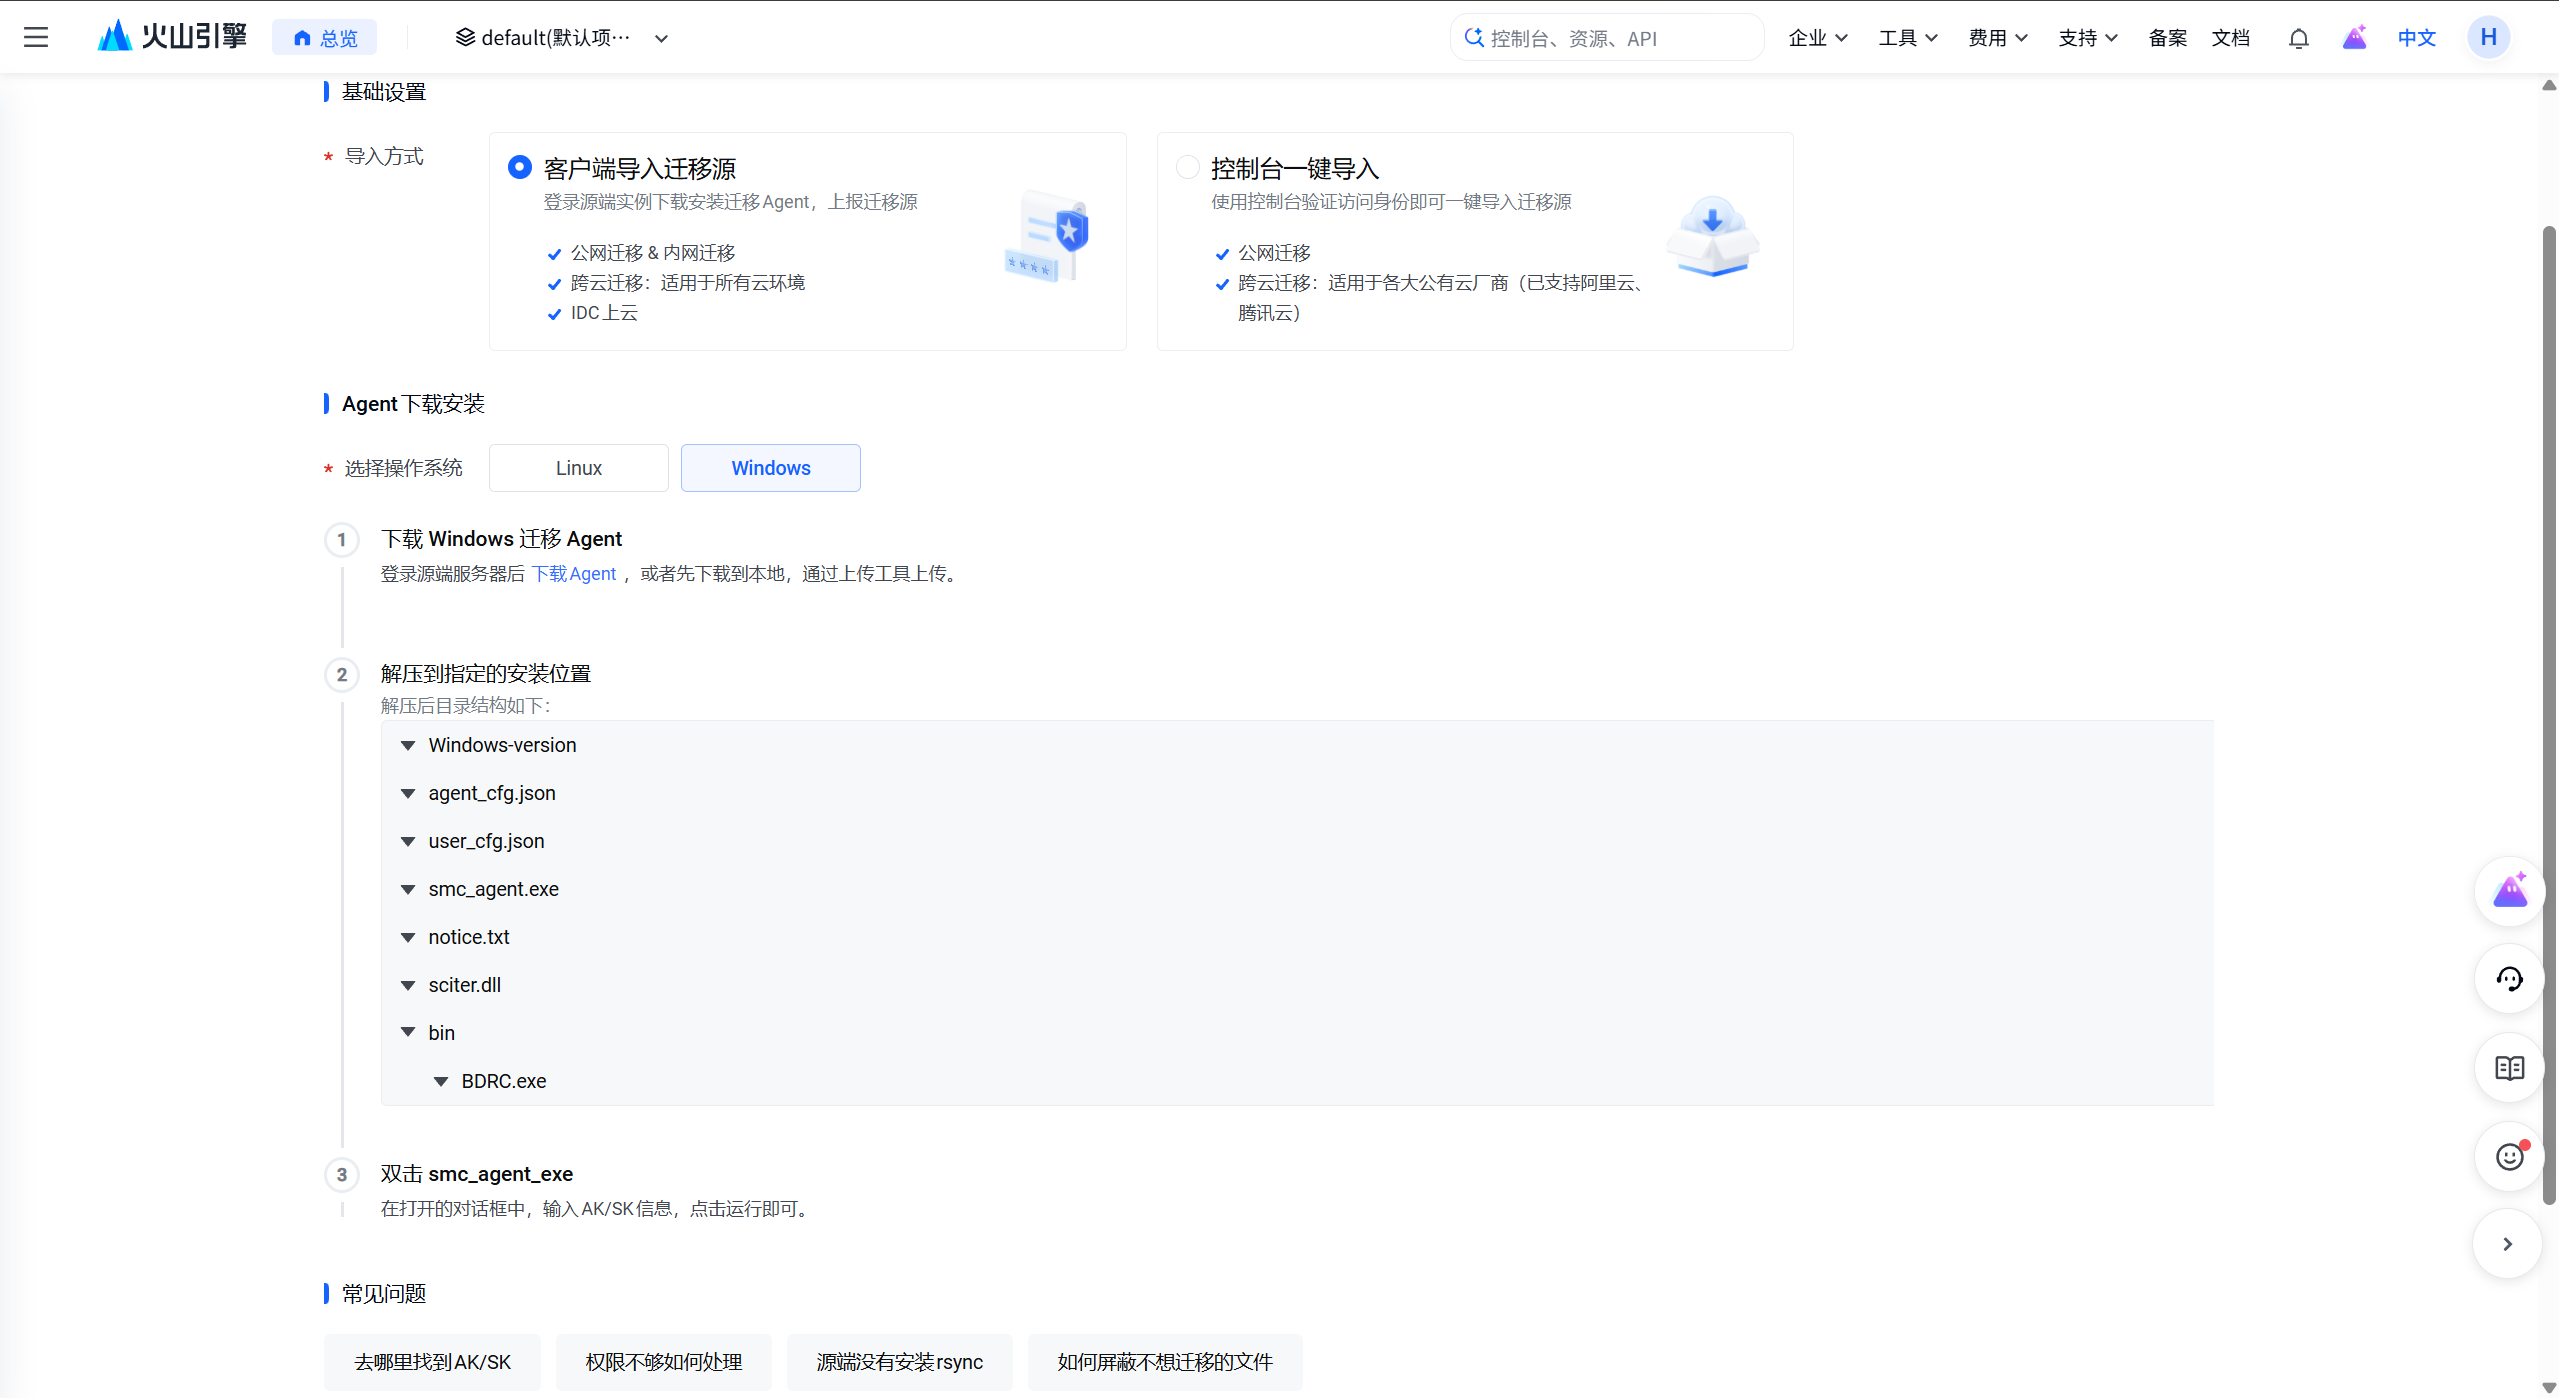2559x1398 pixels.
Task: Open the default project dropdown
Action: click(562, 38)
